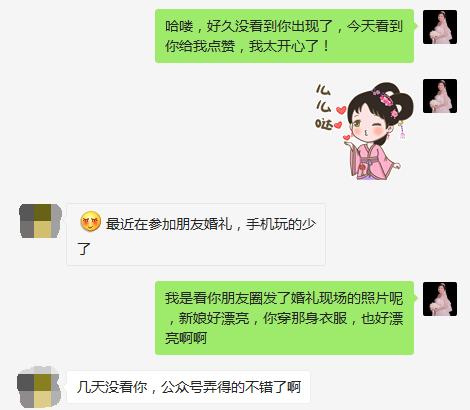Screen dimensions: 470x410
Task: Click the line 你给我点赞，我太开心了
Action: pos(247,46)
